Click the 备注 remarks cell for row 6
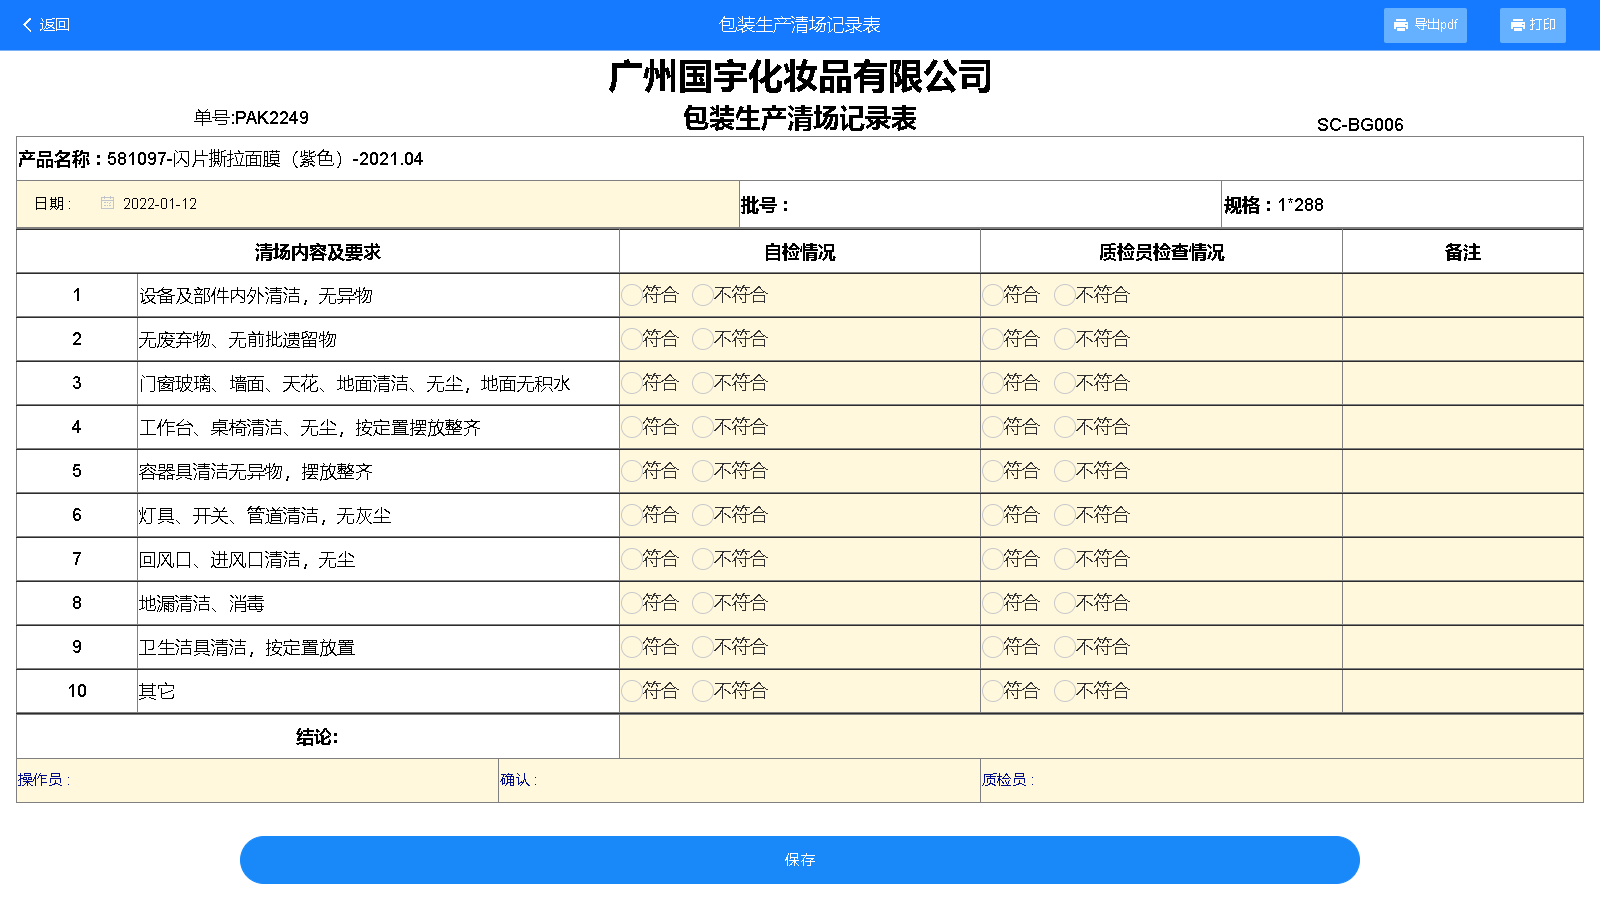The width and height of the screenshot is (1600, 911). coord(1462,515)
